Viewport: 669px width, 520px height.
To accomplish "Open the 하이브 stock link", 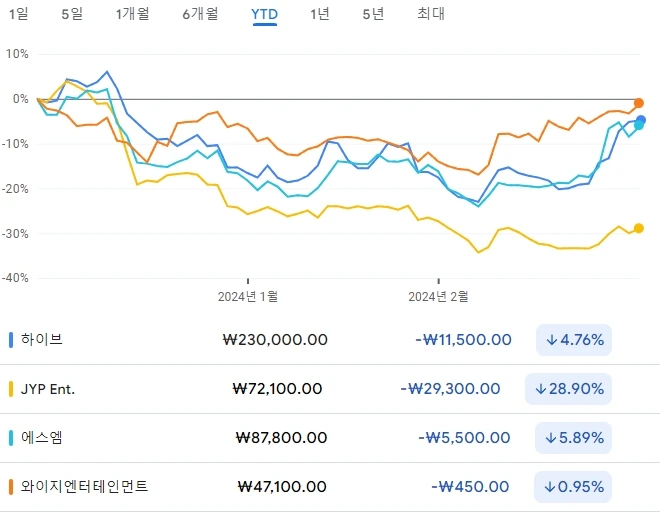I will coord(42,339).
